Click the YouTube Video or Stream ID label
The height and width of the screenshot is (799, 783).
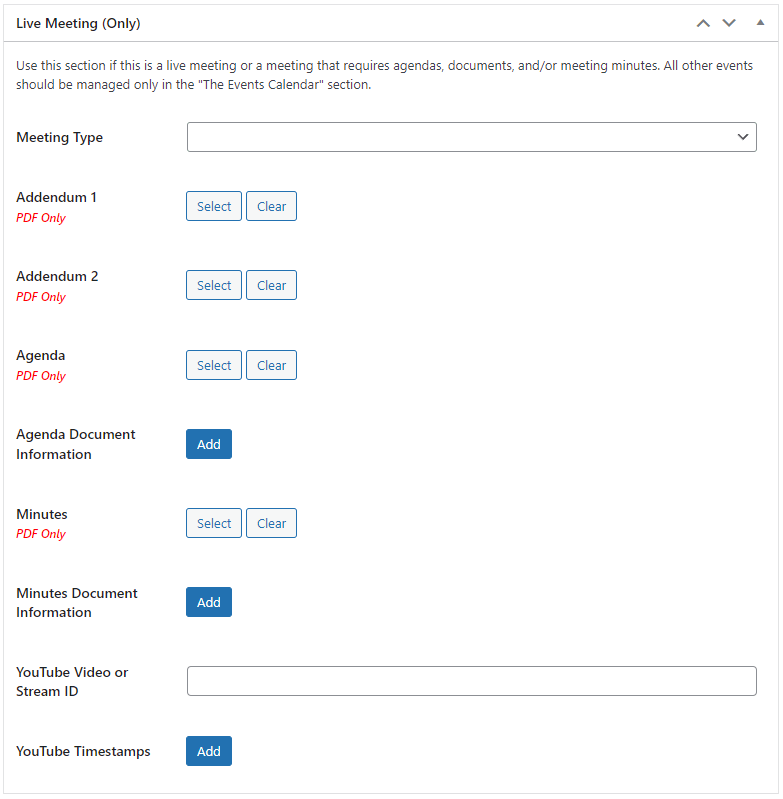(x=72, y=681)
